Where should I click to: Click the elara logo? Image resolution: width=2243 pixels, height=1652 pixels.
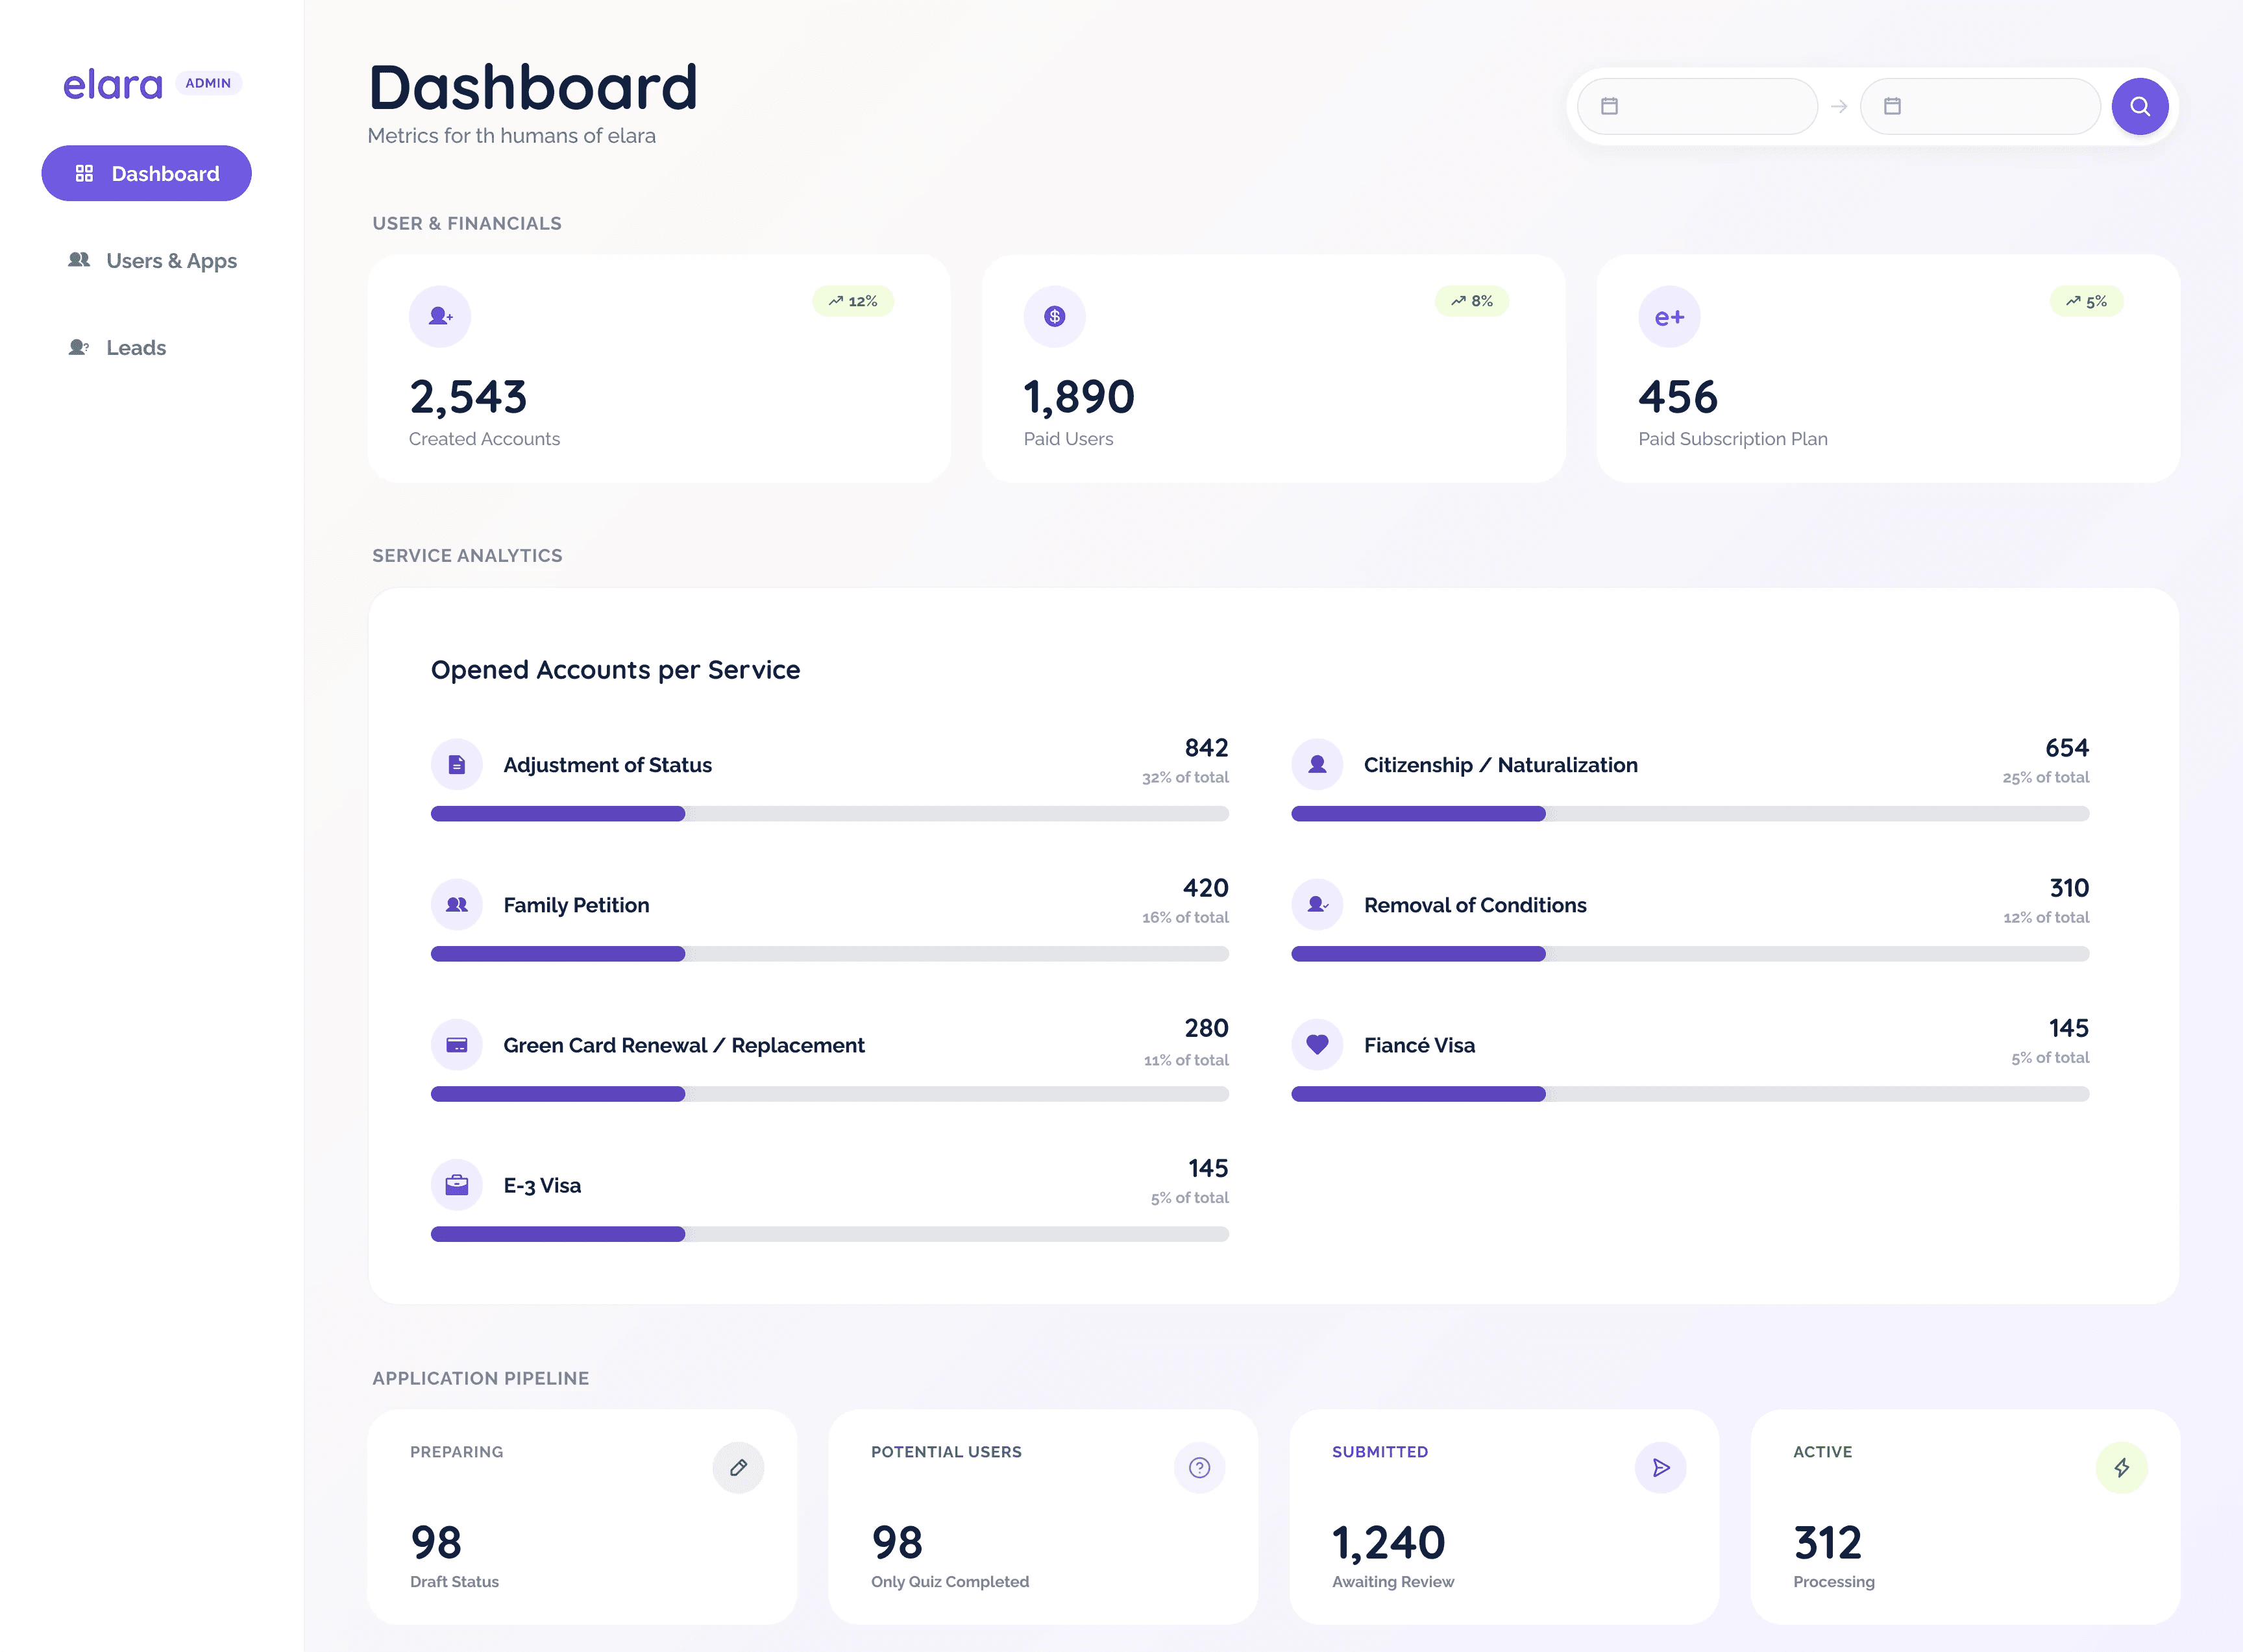point(112,85)
